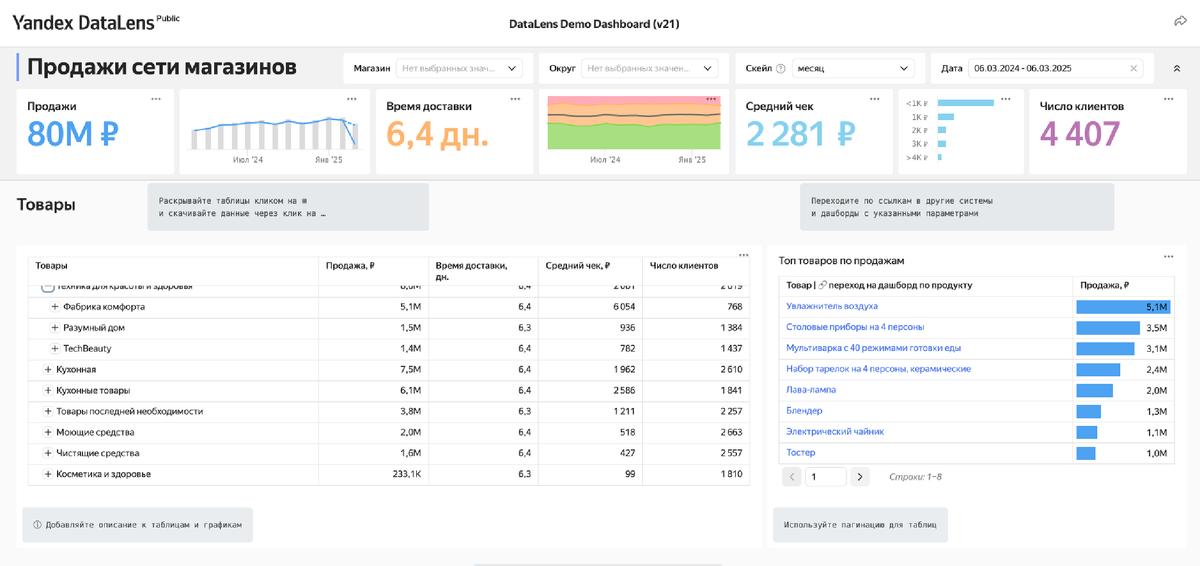
Task: Expand the Разумный дом row
Action: [54, 328]
